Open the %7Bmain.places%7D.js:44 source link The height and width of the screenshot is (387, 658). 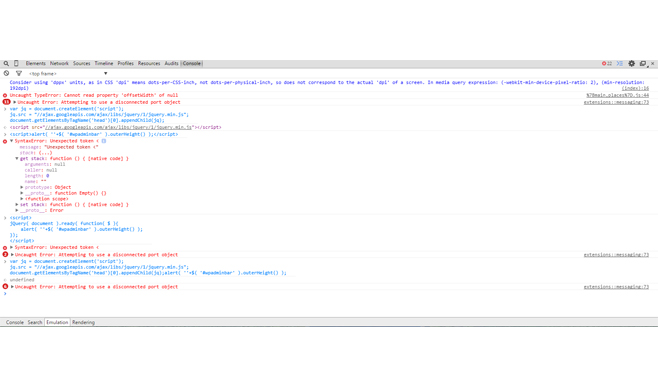click(618, 95)
